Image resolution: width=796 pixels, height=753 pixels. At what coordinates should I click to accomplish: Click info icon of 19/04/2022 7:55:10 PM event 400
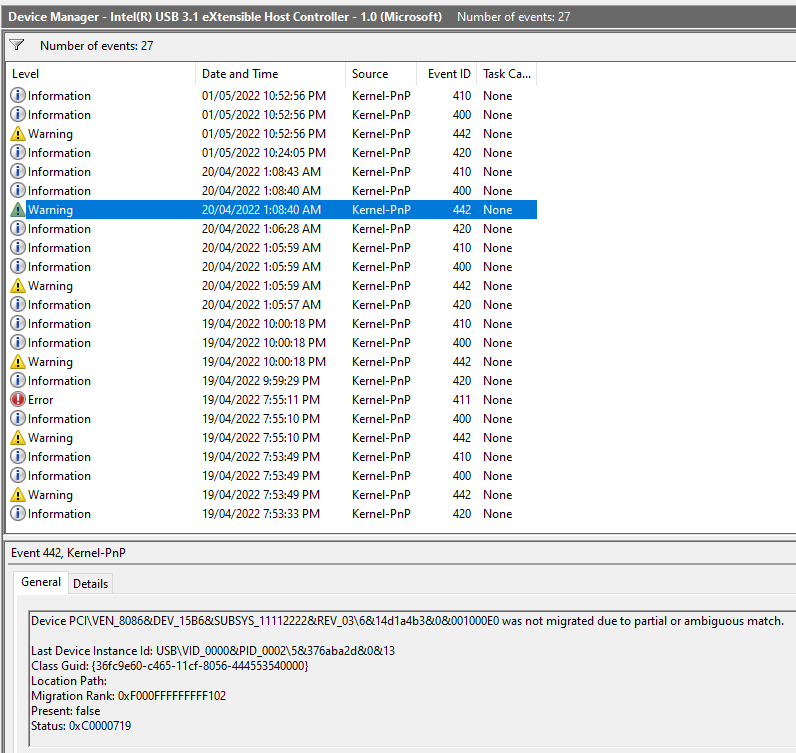[18, 418]
